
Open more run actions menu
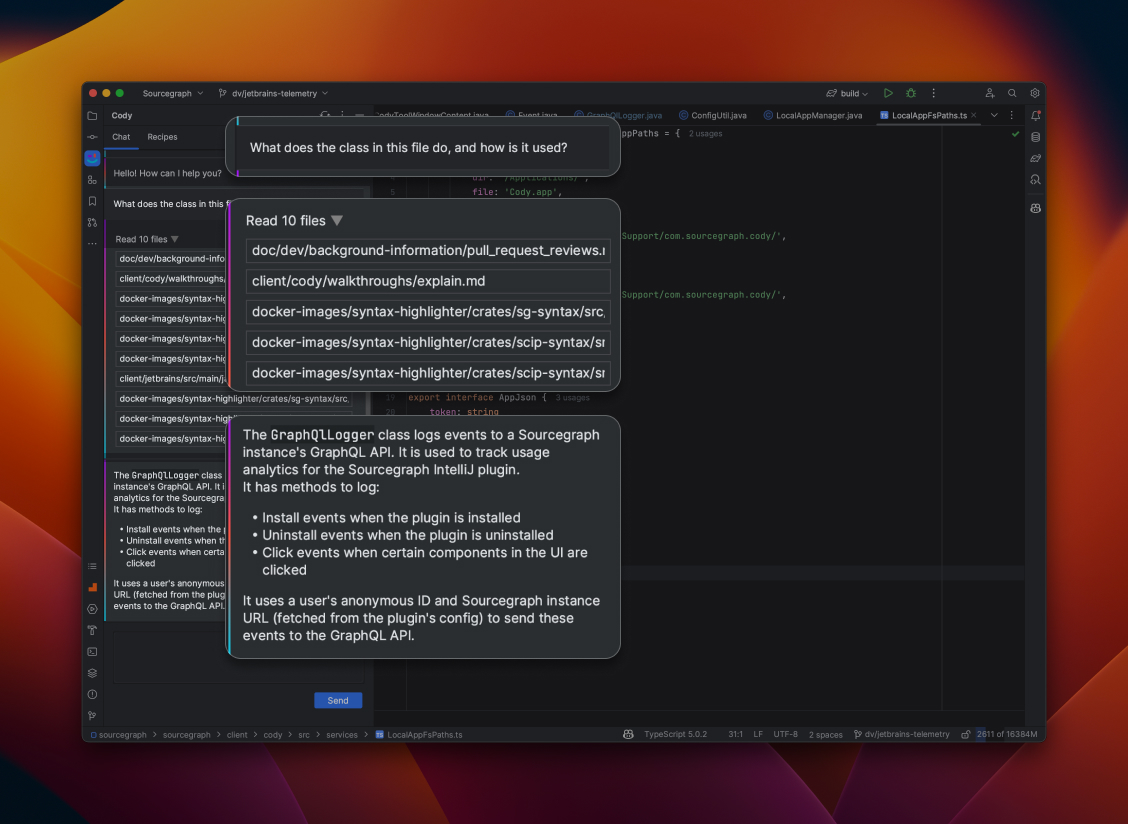[934, 94]
